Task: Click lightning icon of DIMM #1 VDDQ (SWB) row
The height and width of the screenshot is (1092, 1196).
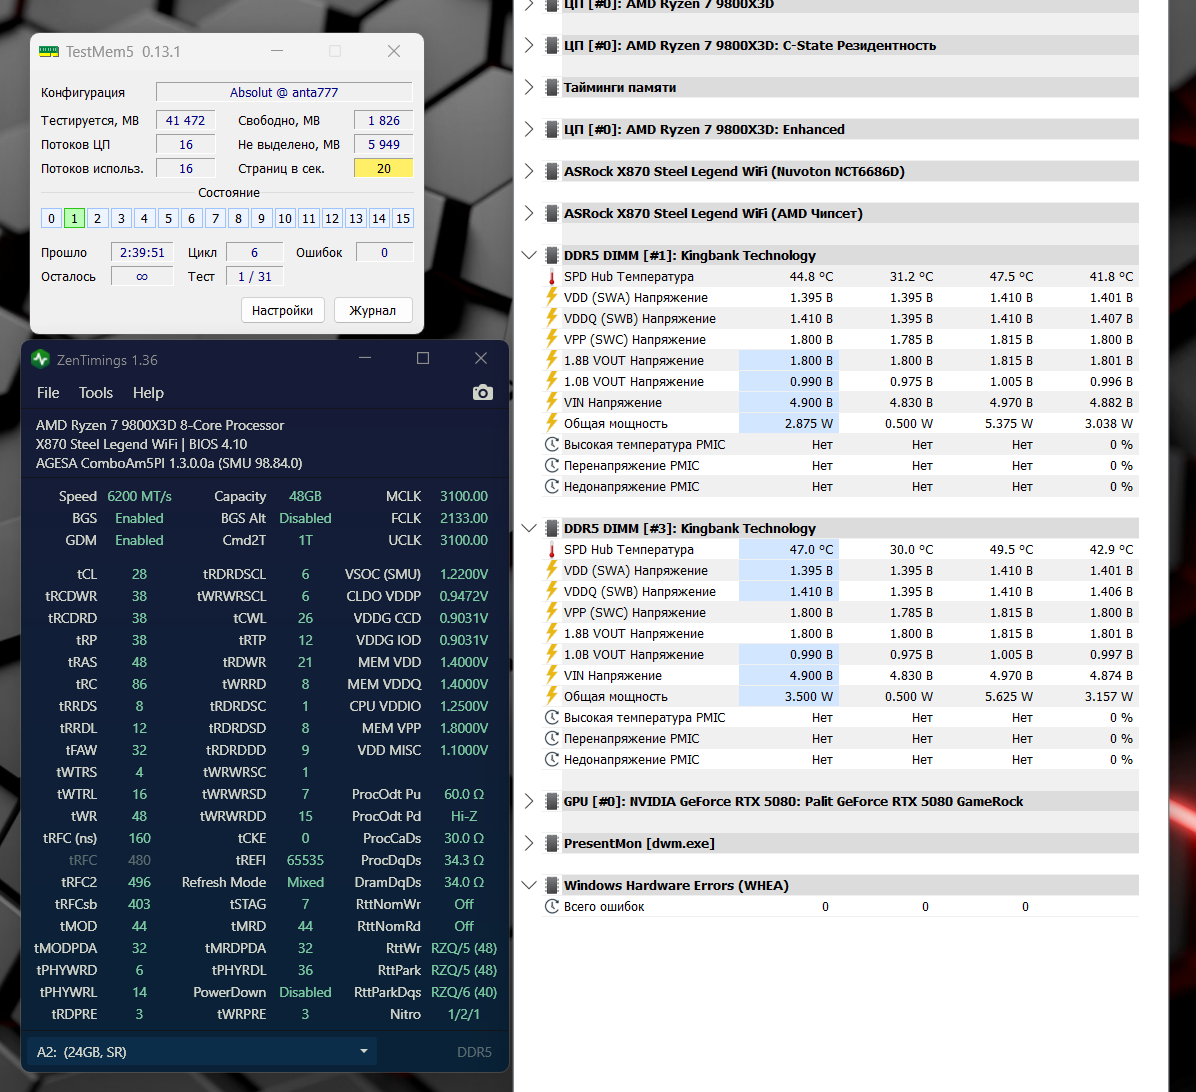Action: (x=551, y=319)
